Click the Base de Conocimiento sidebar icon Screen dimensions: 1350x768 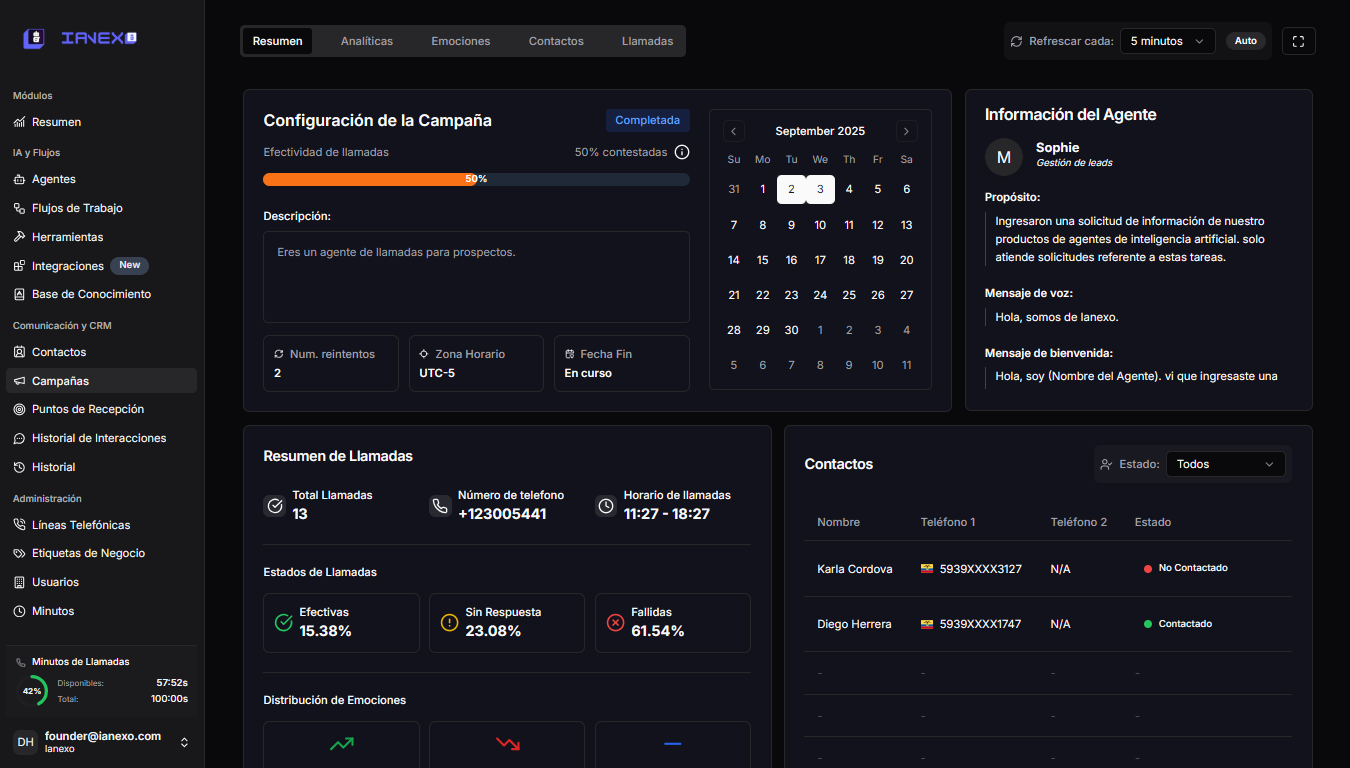coord(20,294)
